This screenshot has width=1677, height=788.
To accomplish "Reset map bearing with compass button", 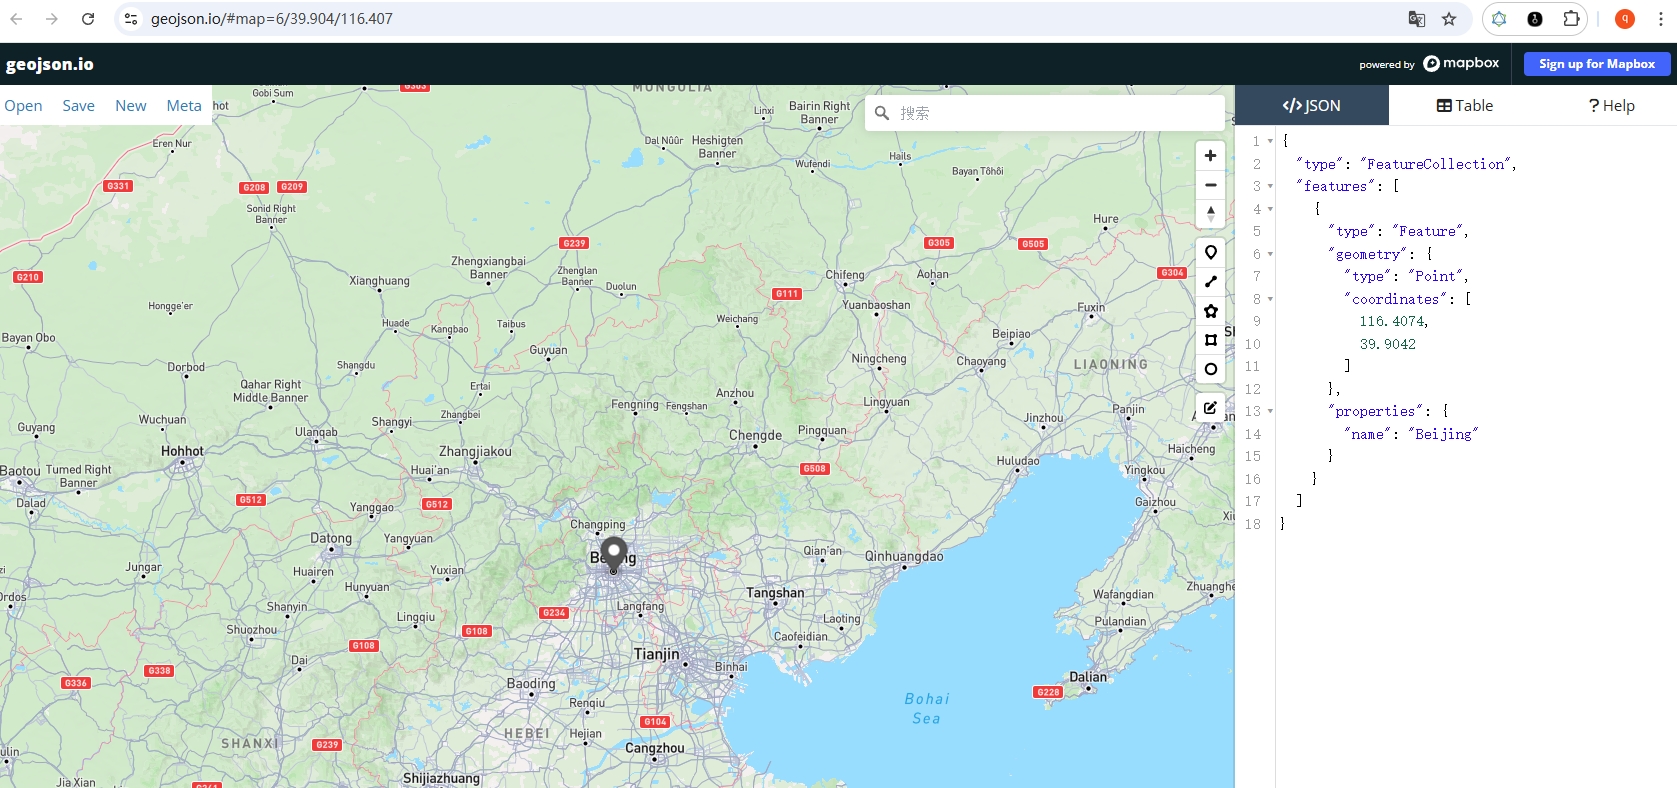I will 1210,214.
